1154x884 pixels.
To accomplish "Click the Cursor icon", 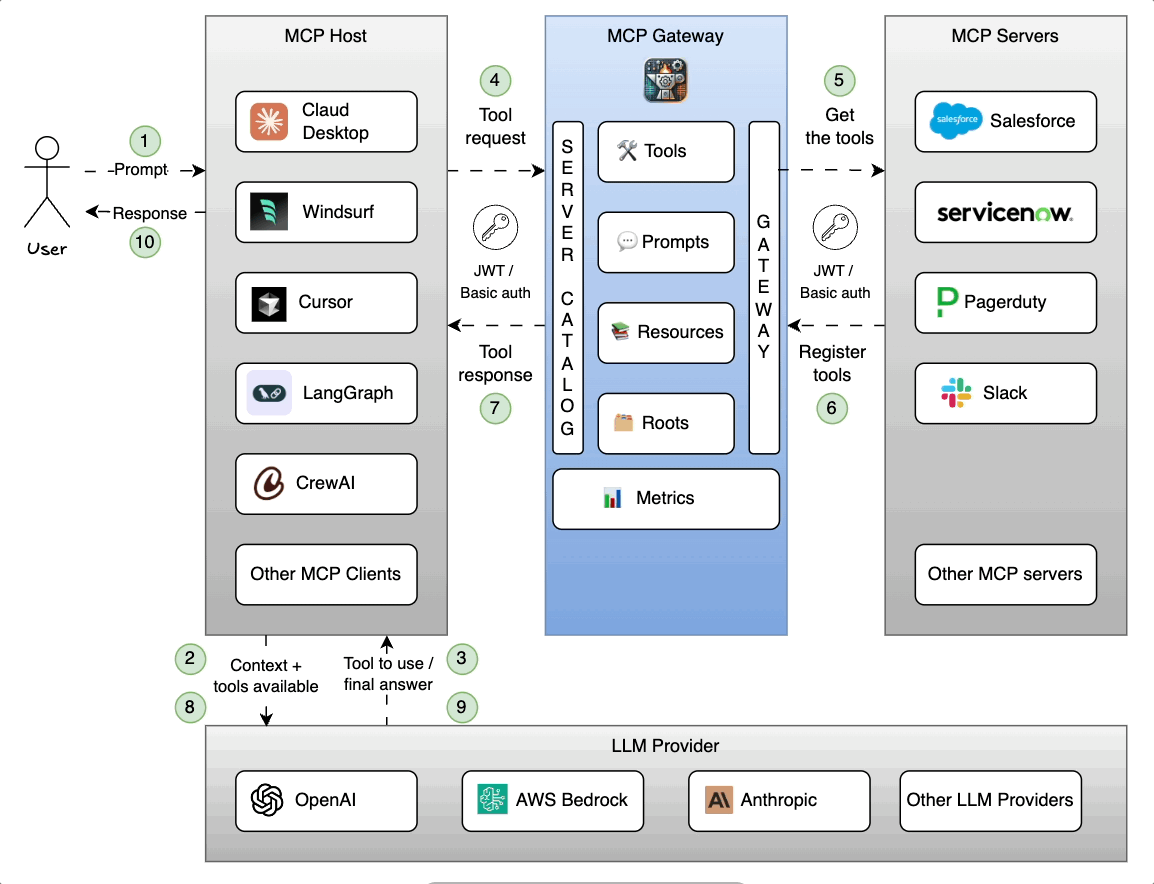I will (x=268, y=302).
